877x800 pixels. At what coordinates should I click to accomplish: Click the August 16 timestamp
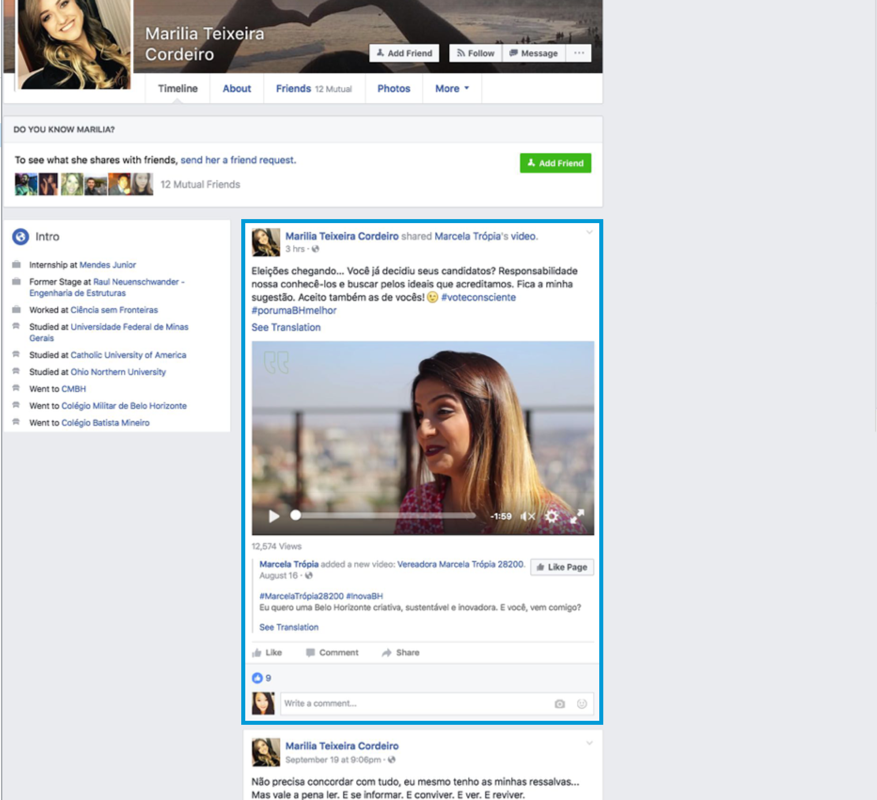[279, 576]
